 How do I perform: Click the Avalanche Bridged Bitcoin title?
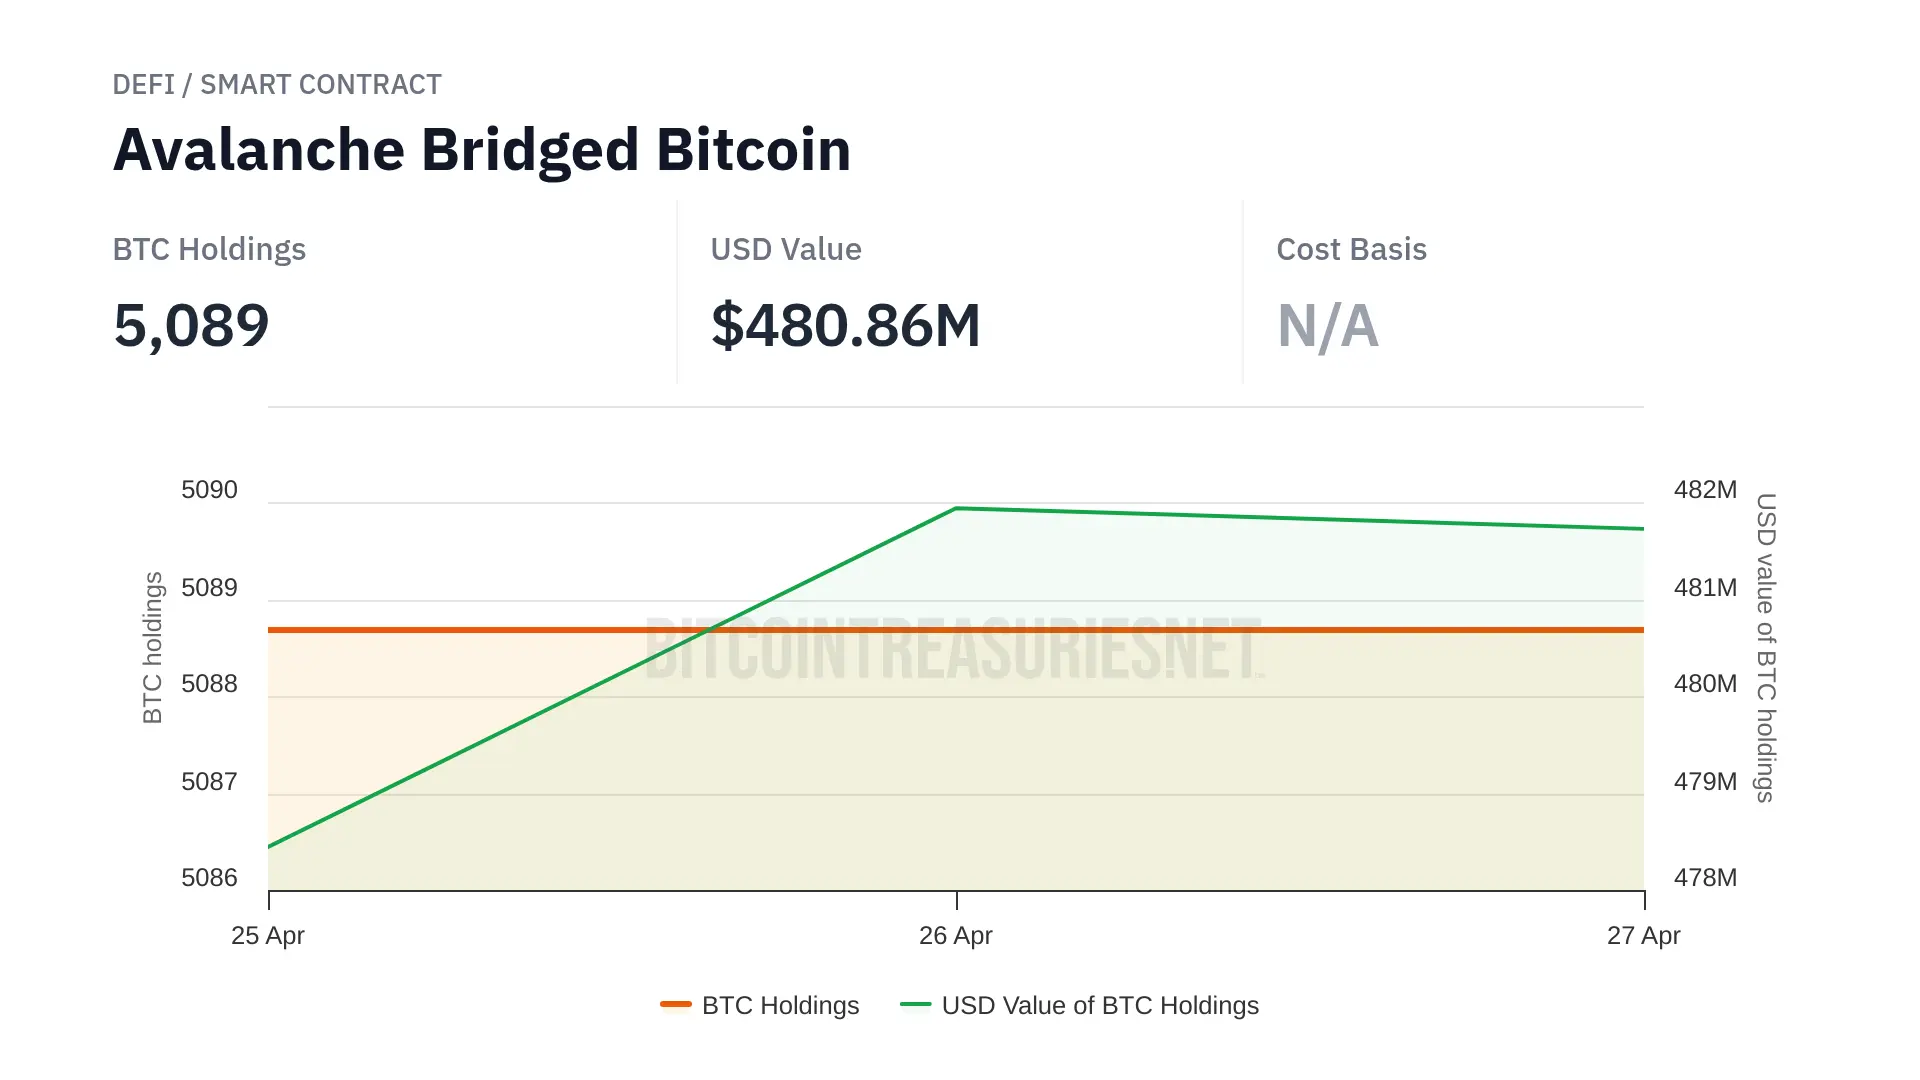482,150
